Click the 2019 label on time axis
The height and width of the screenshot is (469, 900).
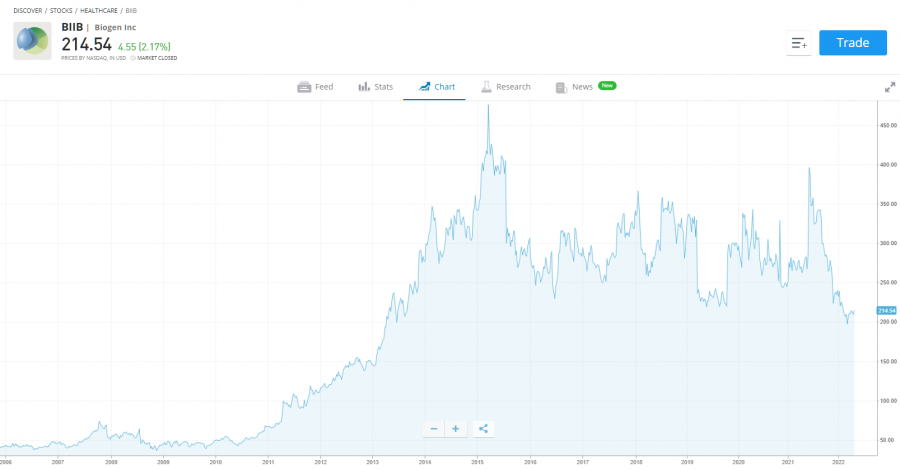click(686, 462)
